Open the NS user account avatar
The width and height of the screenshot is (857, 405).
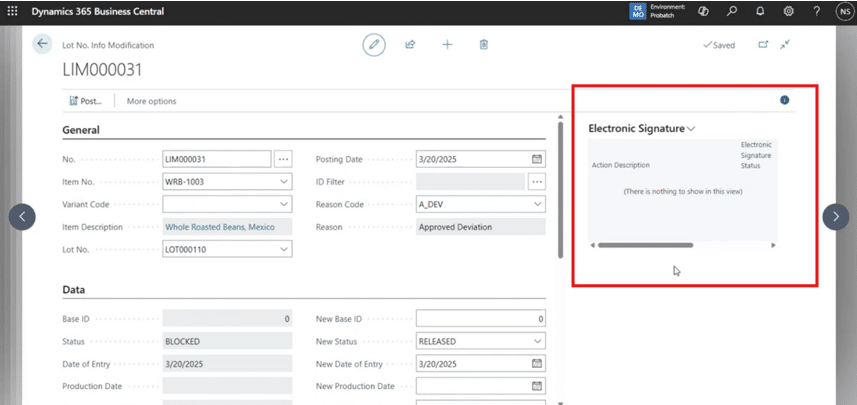point(844,11)
